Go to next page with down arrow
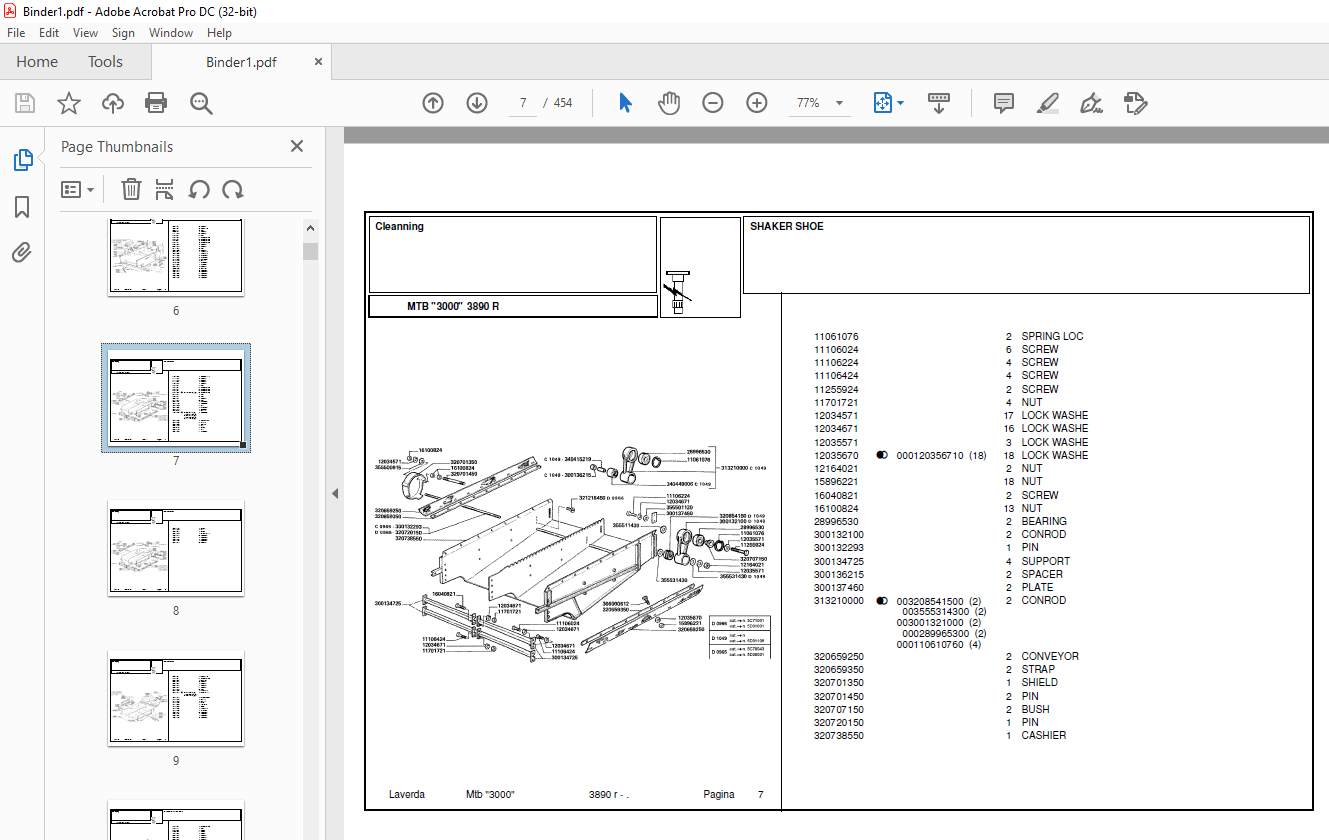This screenshot has width=1329, height=840. [476, 103]
